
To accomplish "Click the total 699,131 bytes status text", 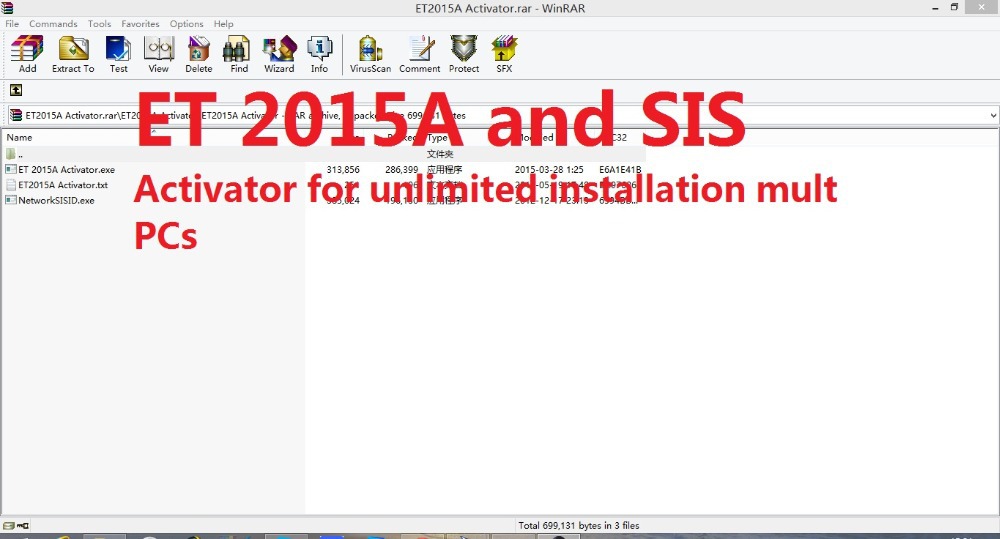I will point(578,526).
